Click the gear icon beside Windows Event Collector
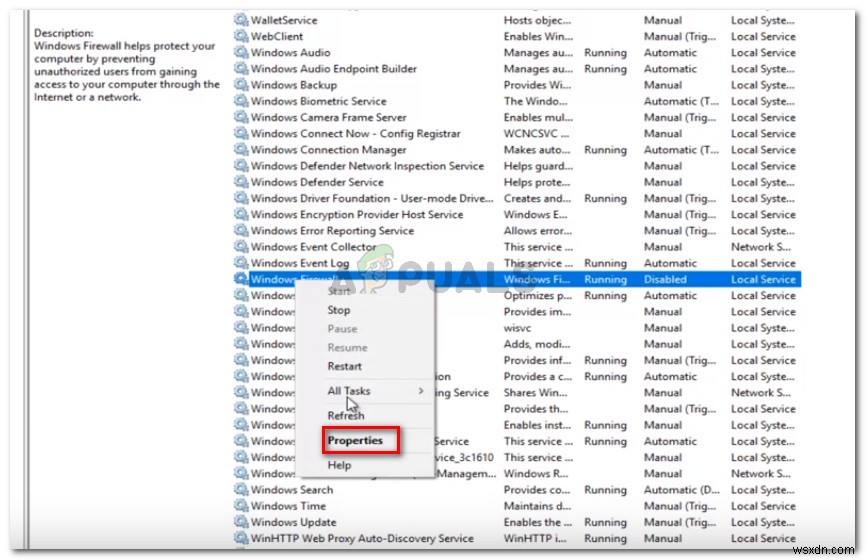This screenshot has height=560, width=866. pos(241,247)
